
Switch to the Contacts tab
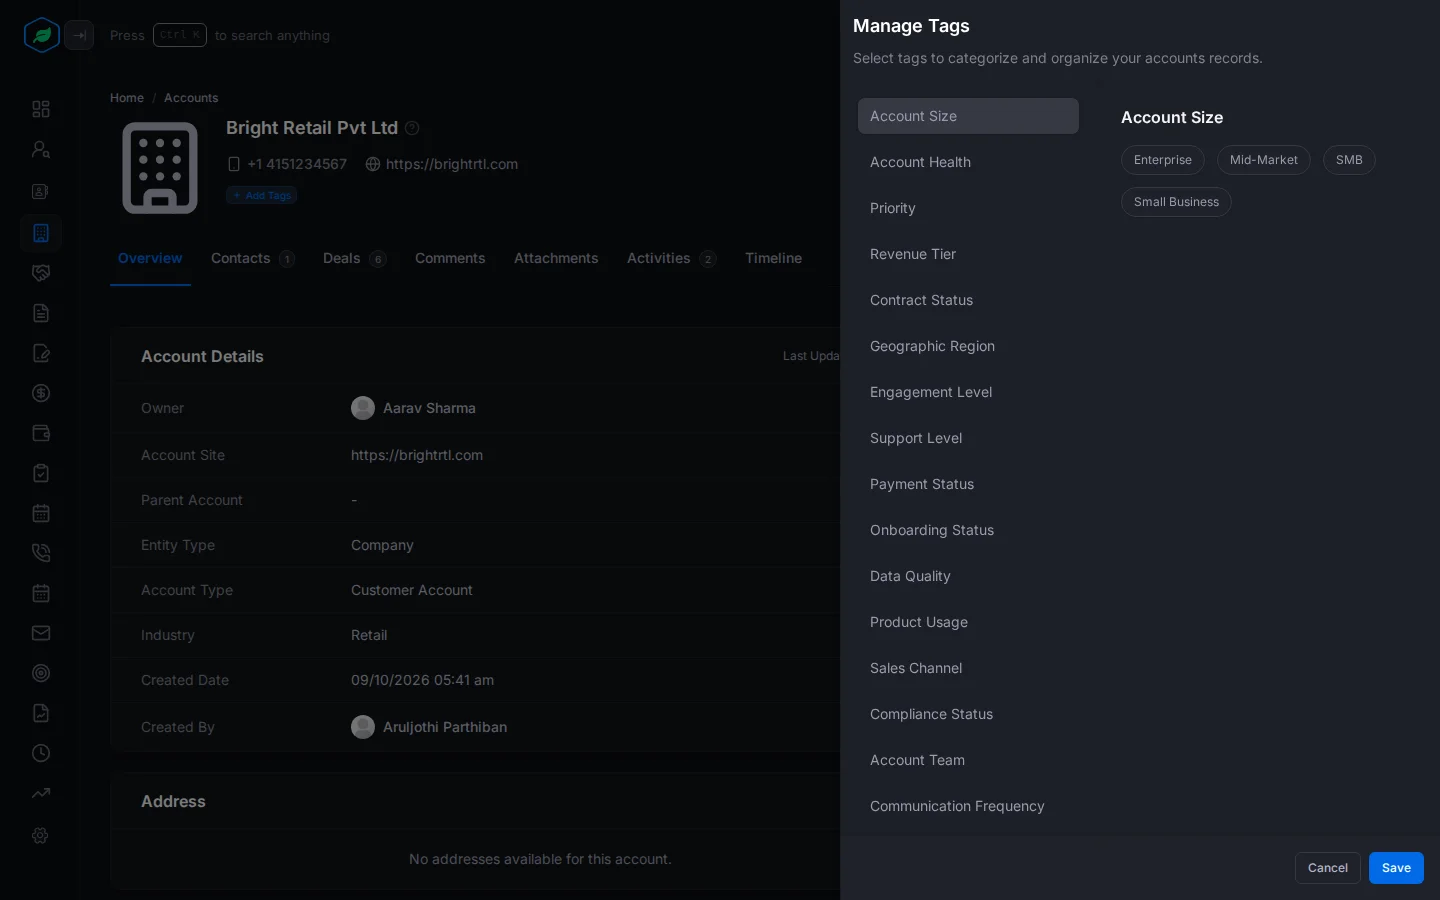coord(253,258)
